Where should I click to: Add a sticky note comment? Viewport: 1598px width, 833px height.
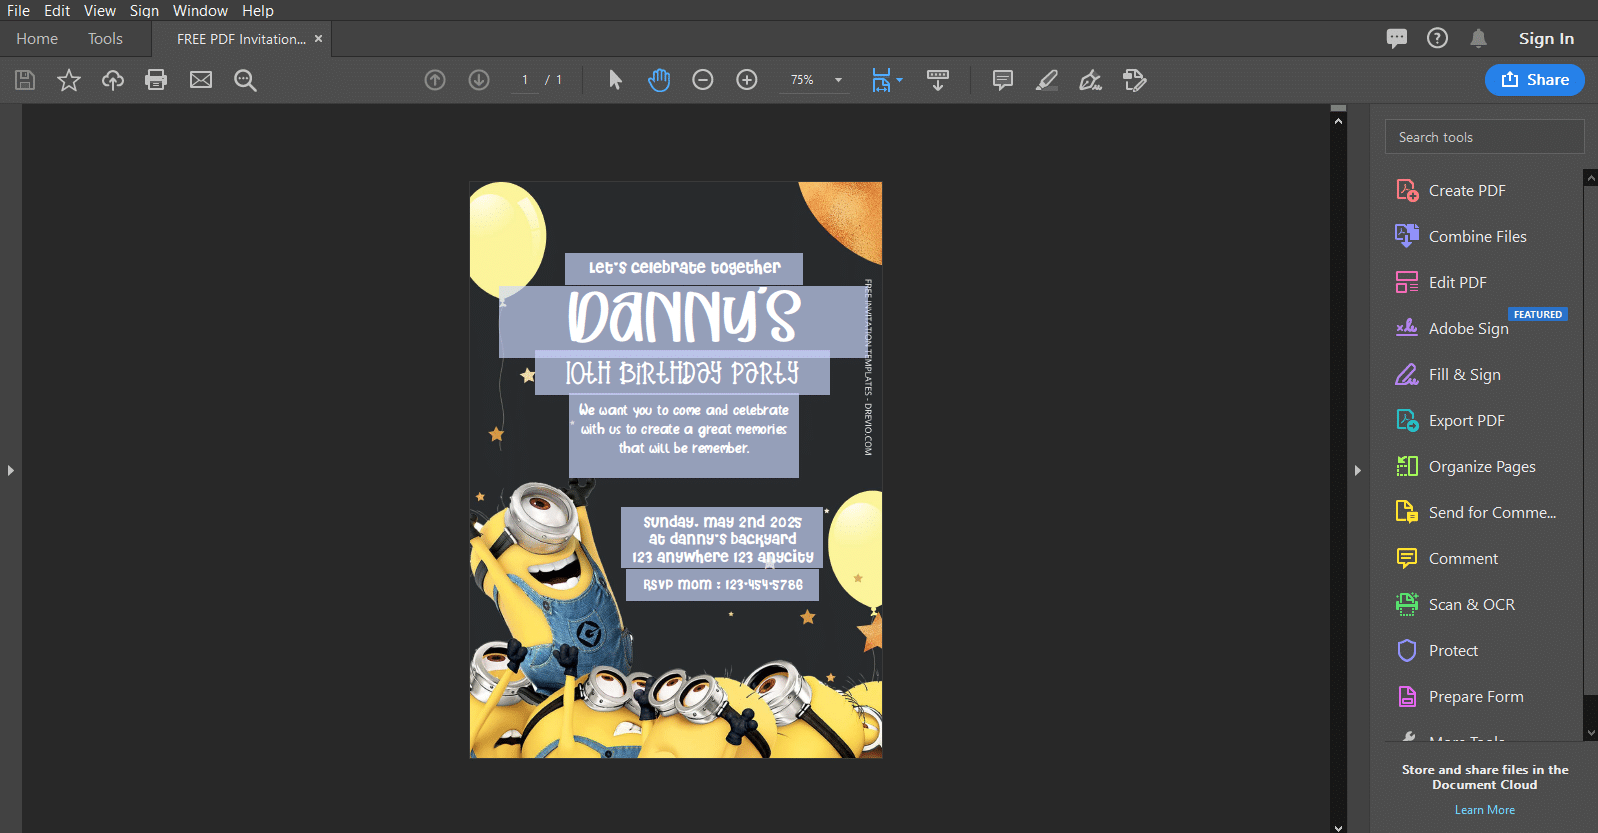[1003, 80]
